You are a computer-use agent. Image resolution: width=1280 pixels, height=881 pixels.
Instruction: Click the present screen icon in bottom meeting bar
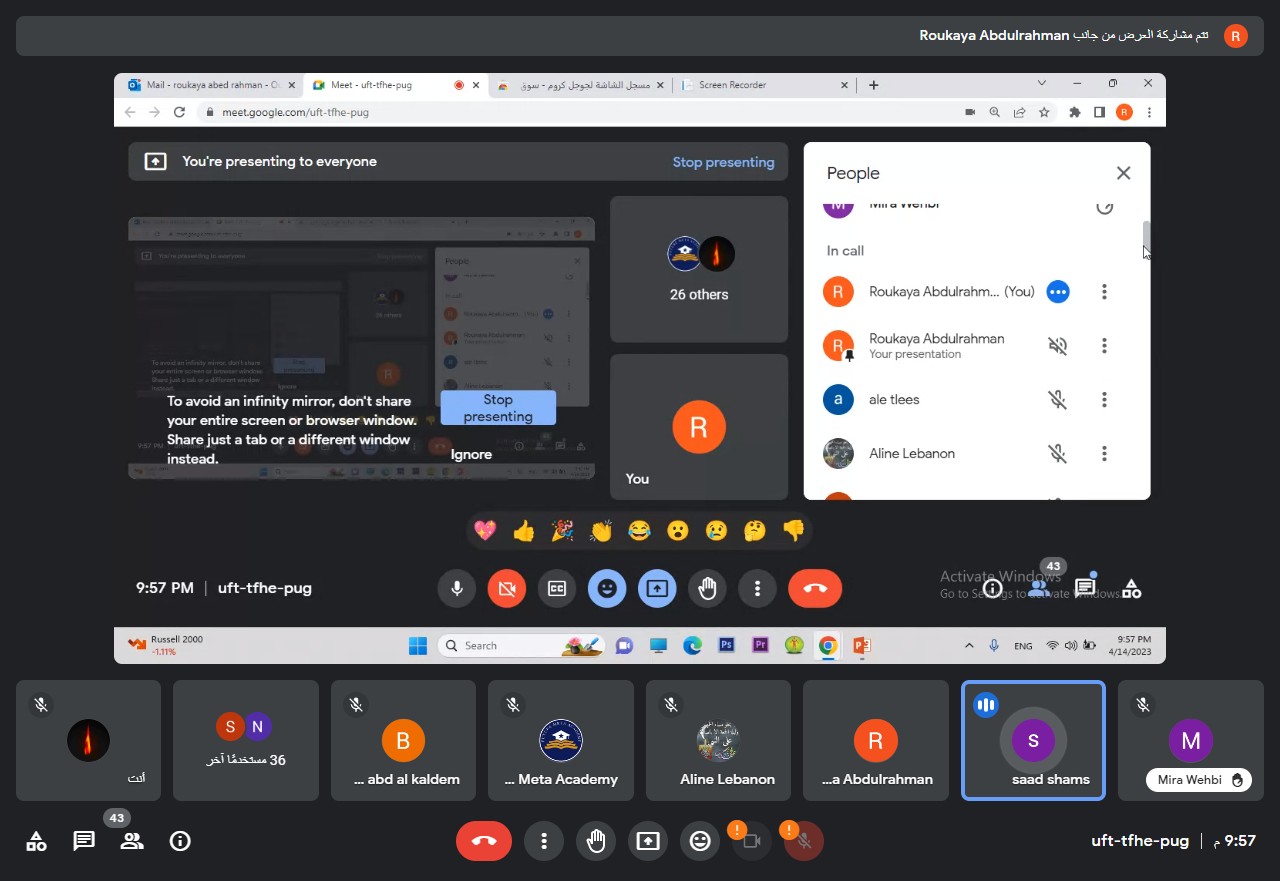648,841
